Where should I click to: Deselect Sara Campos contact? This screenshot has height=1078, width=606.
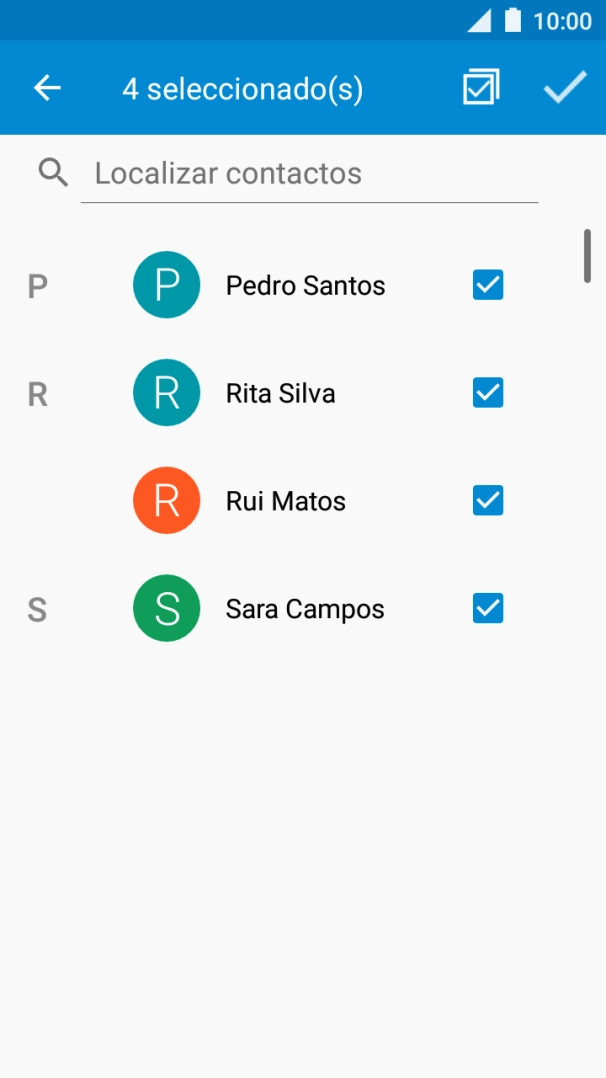487,607
